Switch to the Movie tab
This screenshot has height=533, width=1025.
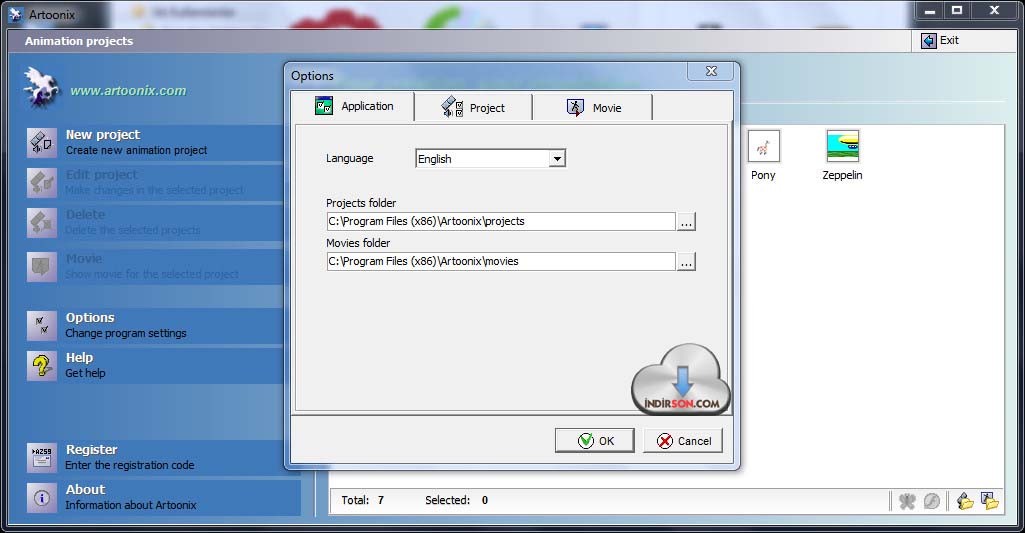(x=593, y=108)
